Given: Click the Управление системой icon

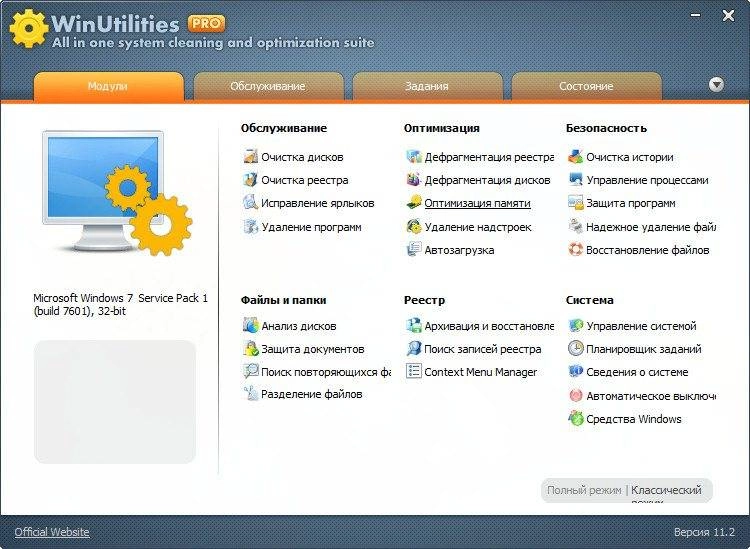Looking at the screenshot, I should pyautogui.click(x=575, y=326).
